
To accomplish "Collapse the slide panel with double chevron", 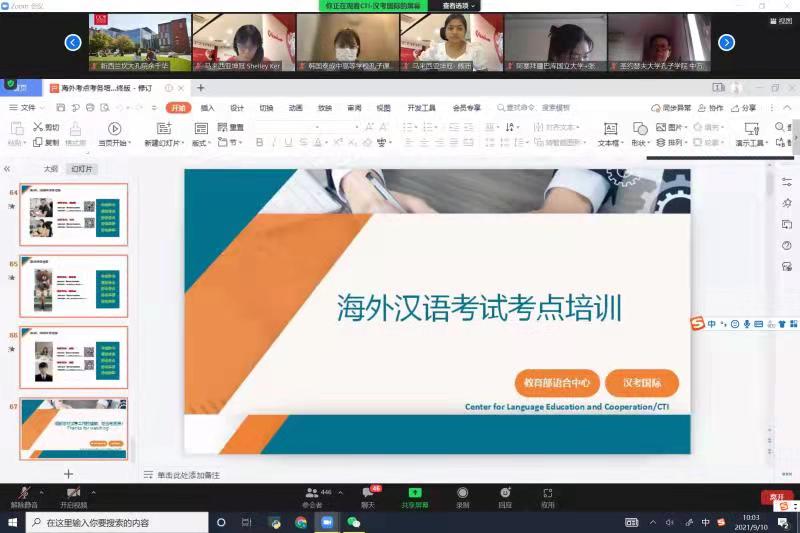I will [7, 169].
